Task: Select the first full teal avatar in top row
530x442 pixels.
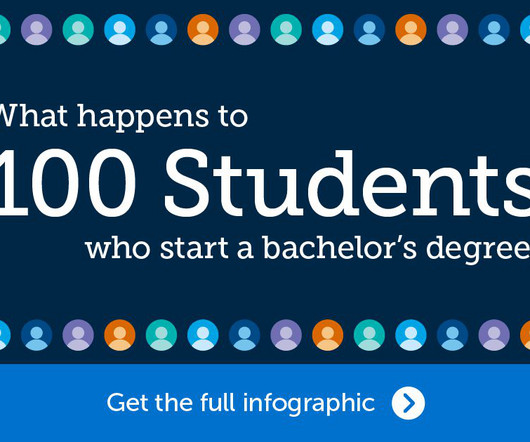Action: pos(78,29)
